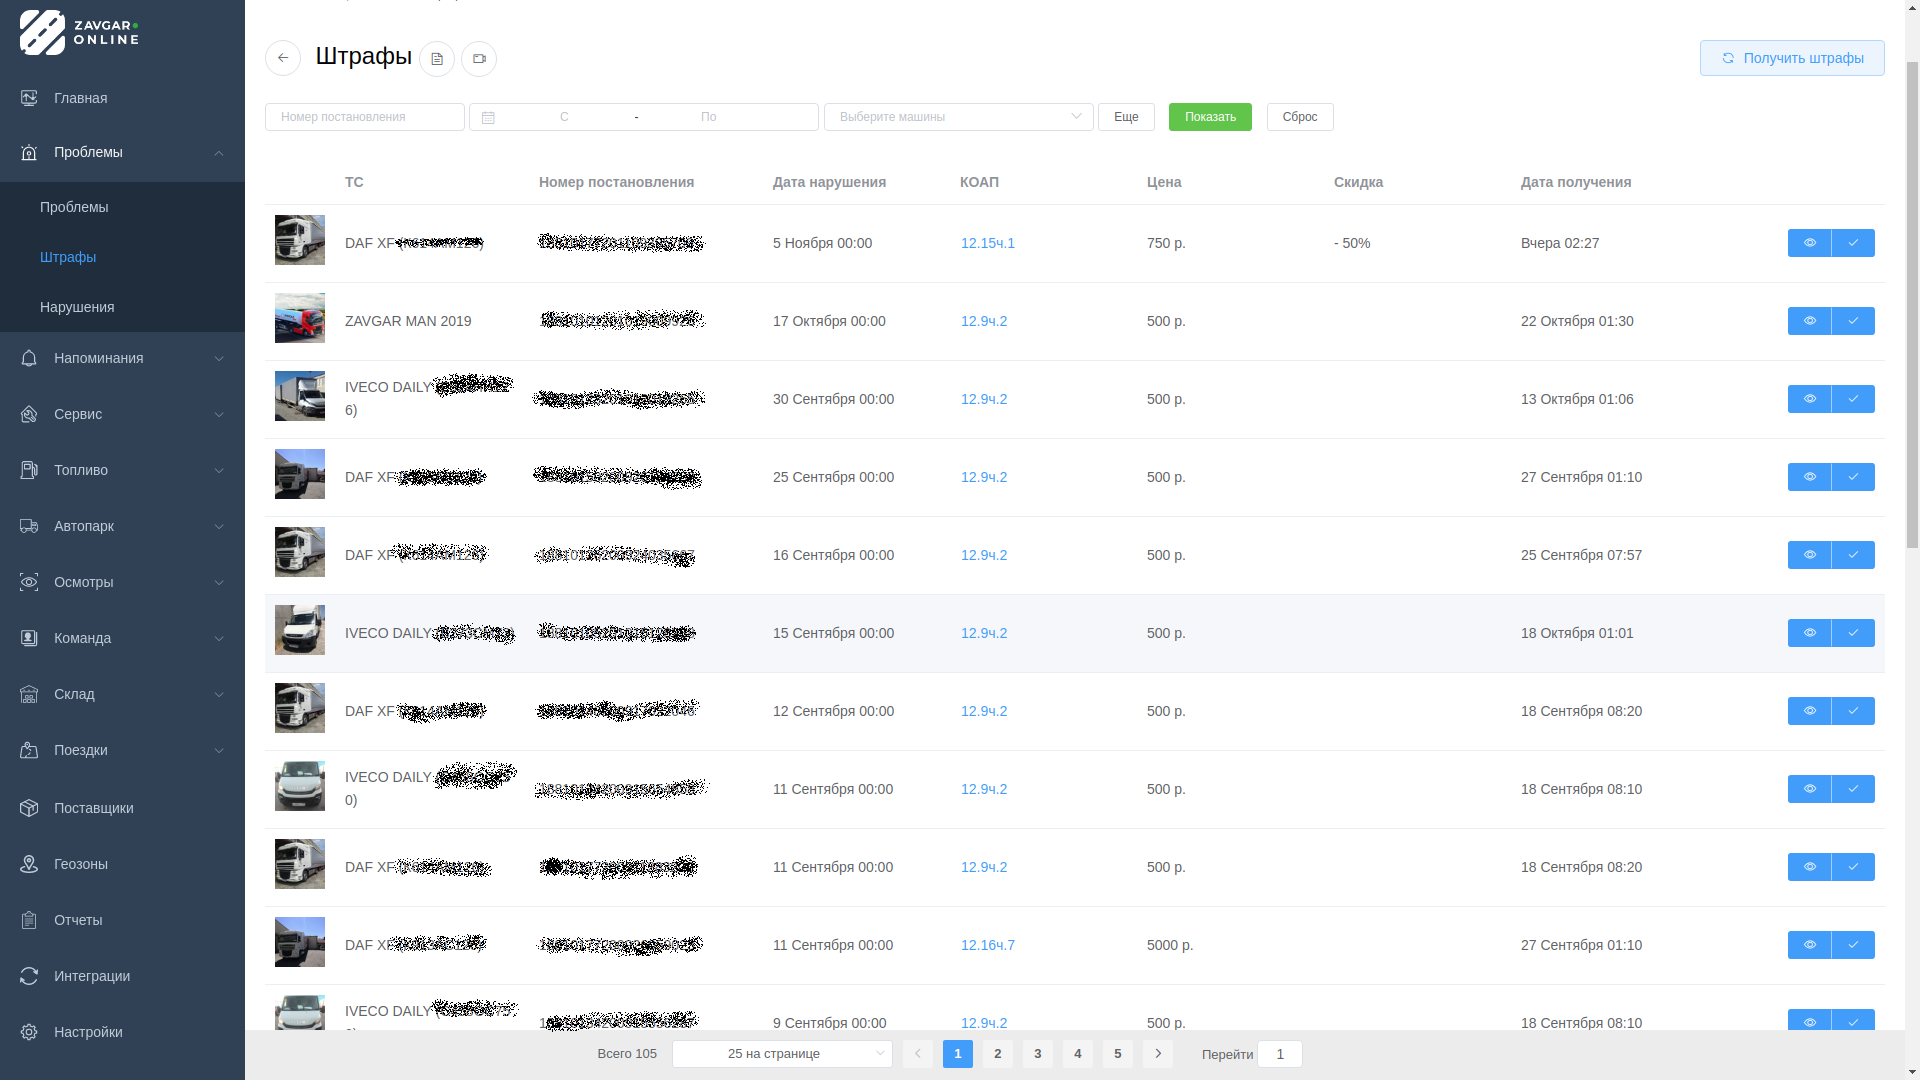Click the video camera icon beside Штрафы title
Screen dimensions: 1920x1080
click(x=479, y=59)
